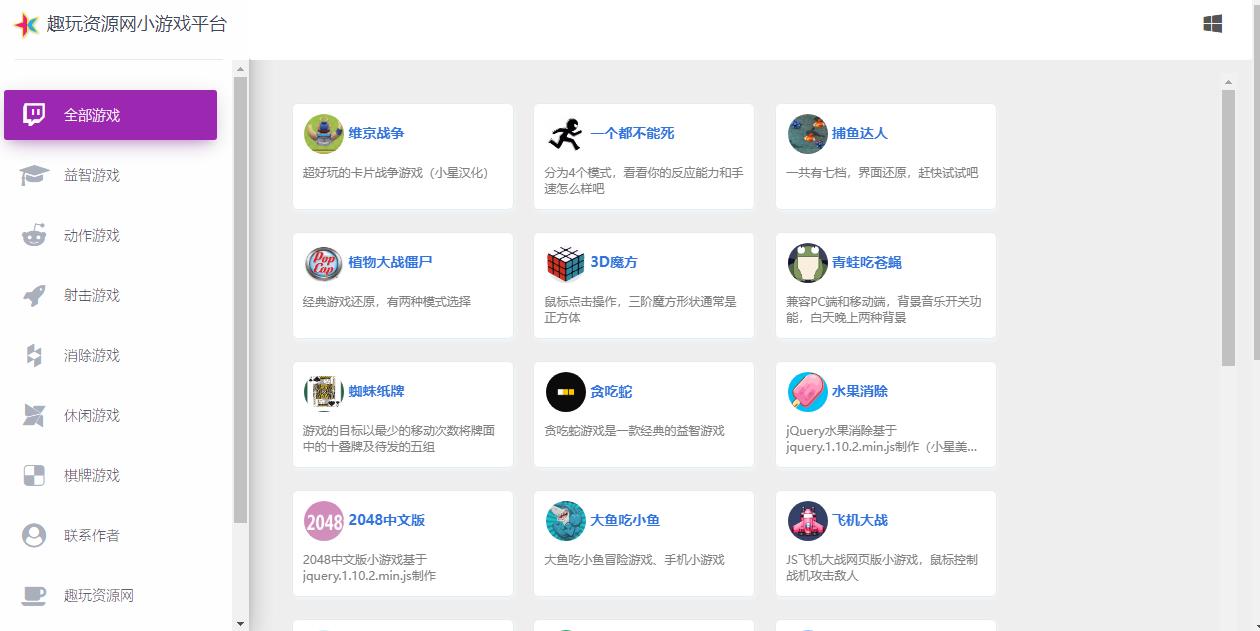Open the 棋牌游戏 category
1260x631 pixels.
(110, 475)
